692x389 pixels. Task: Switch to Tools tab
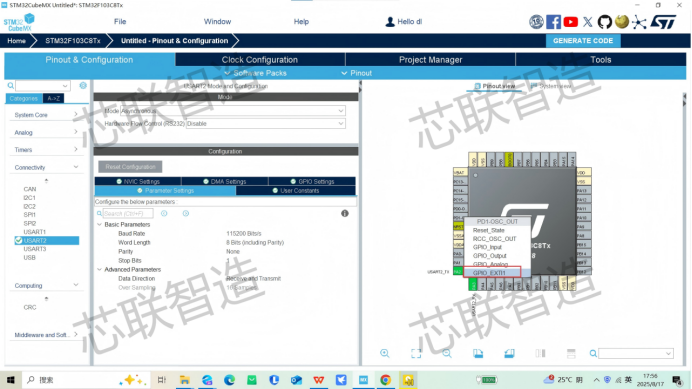[601, 60]
